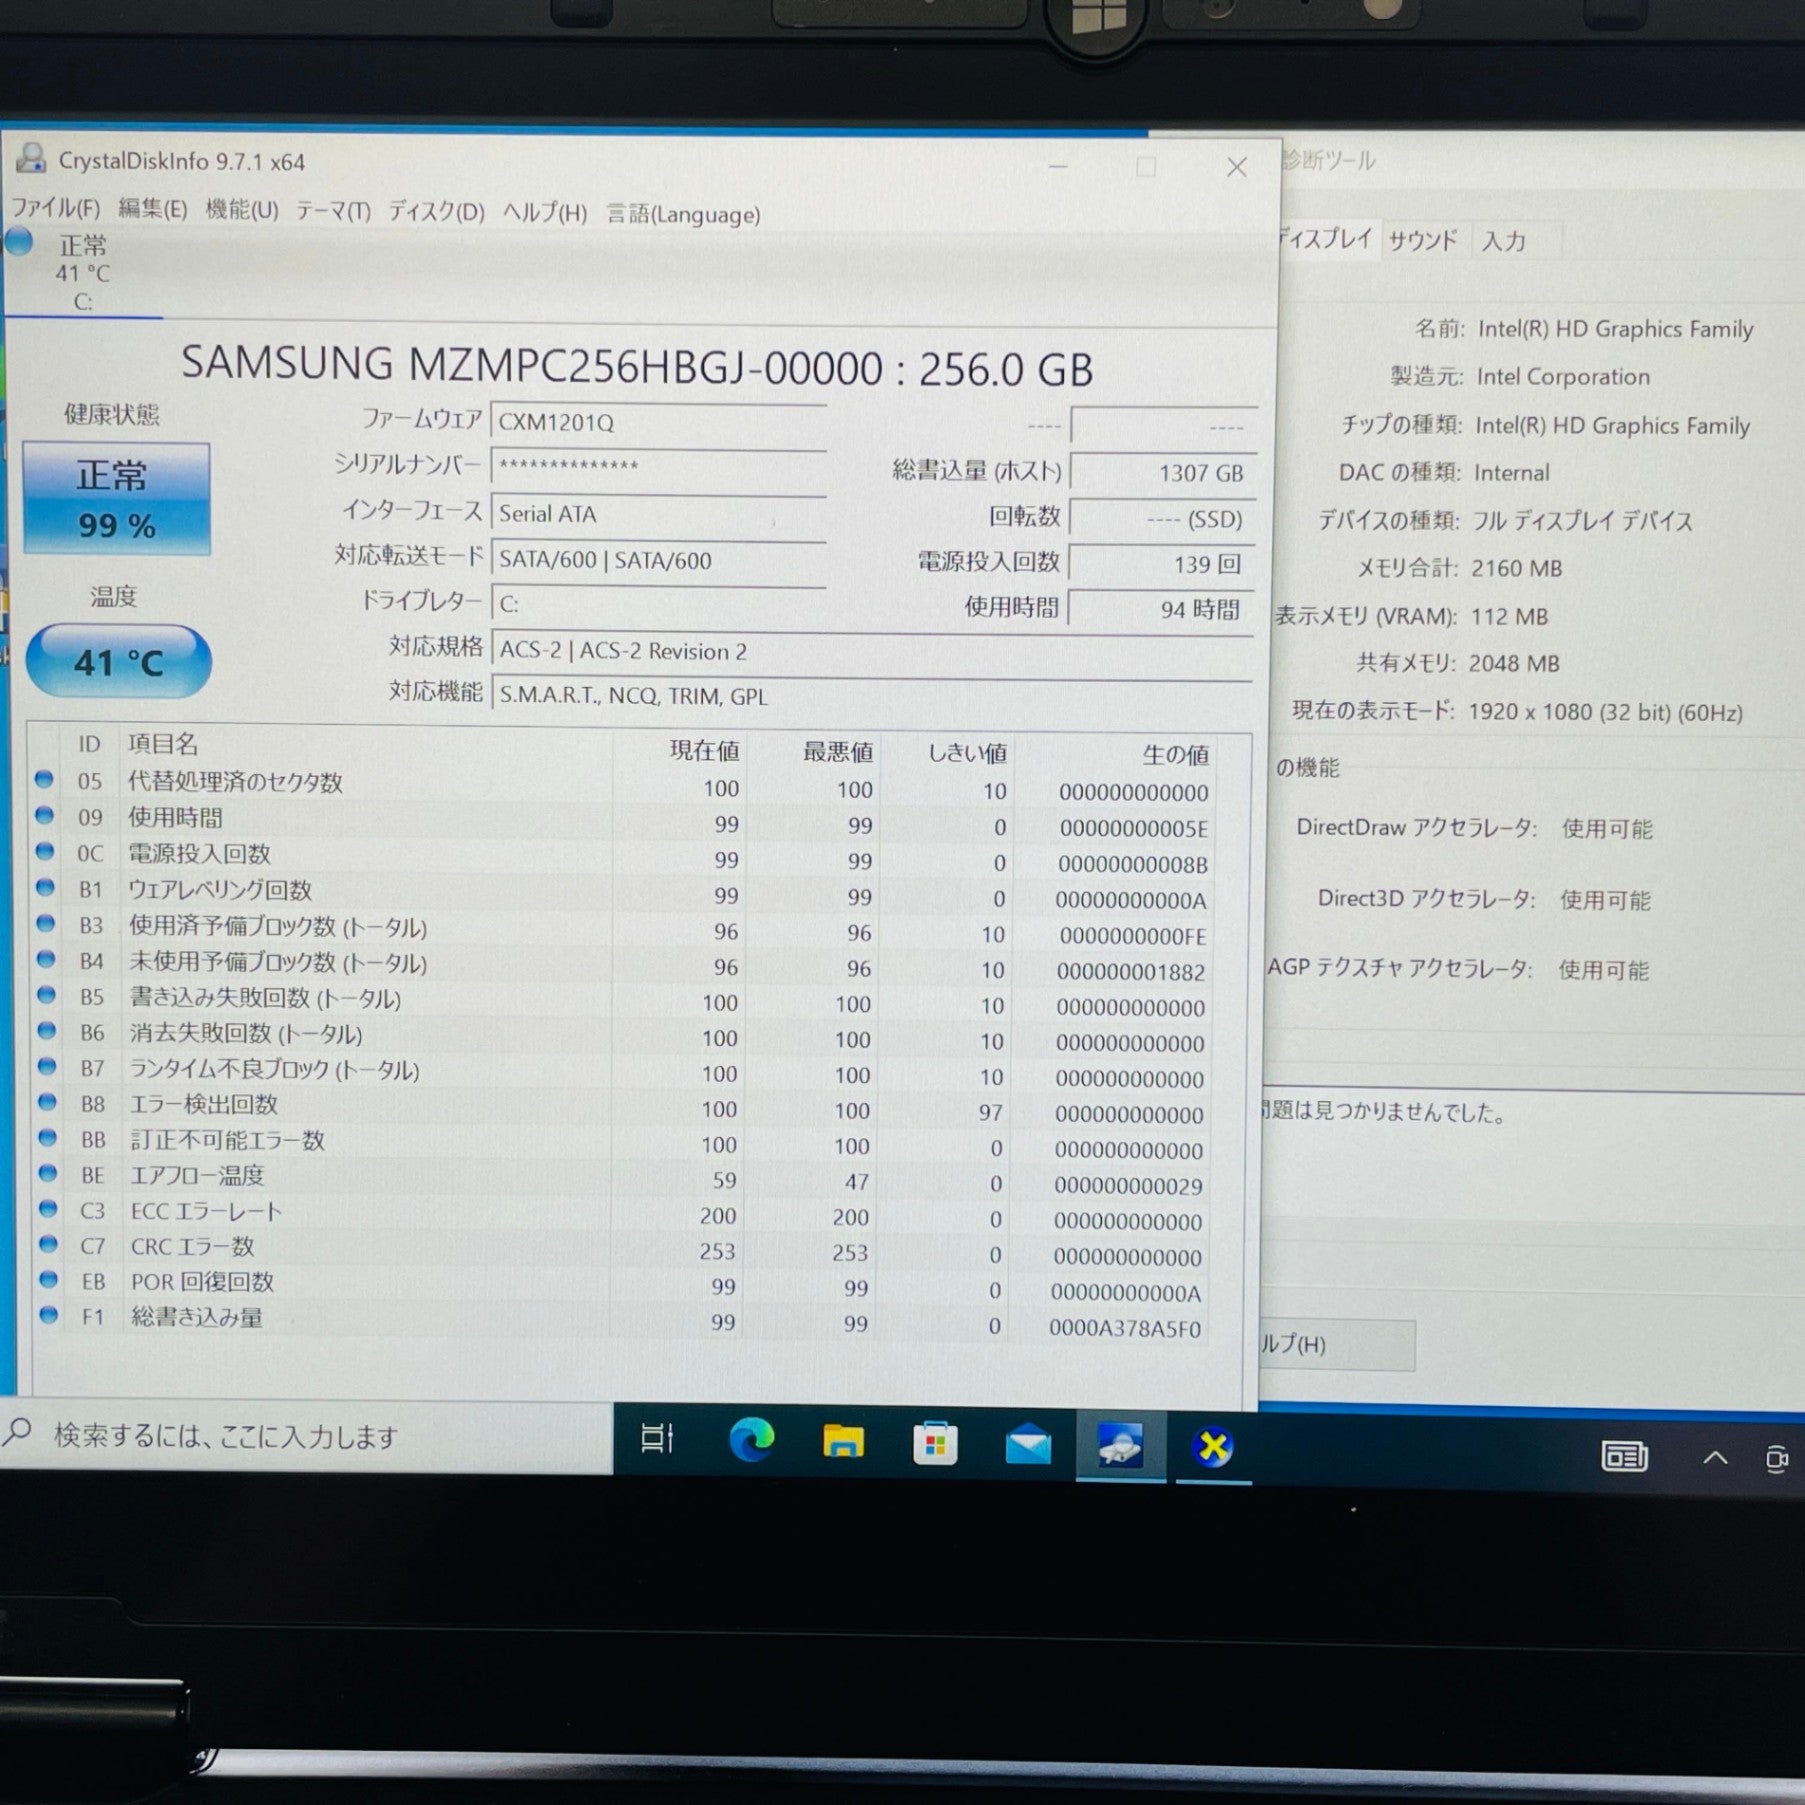The image size is (1805, 1805).
Task: Open the テーマ(T) menu
Action: click(x=333, y=211)
